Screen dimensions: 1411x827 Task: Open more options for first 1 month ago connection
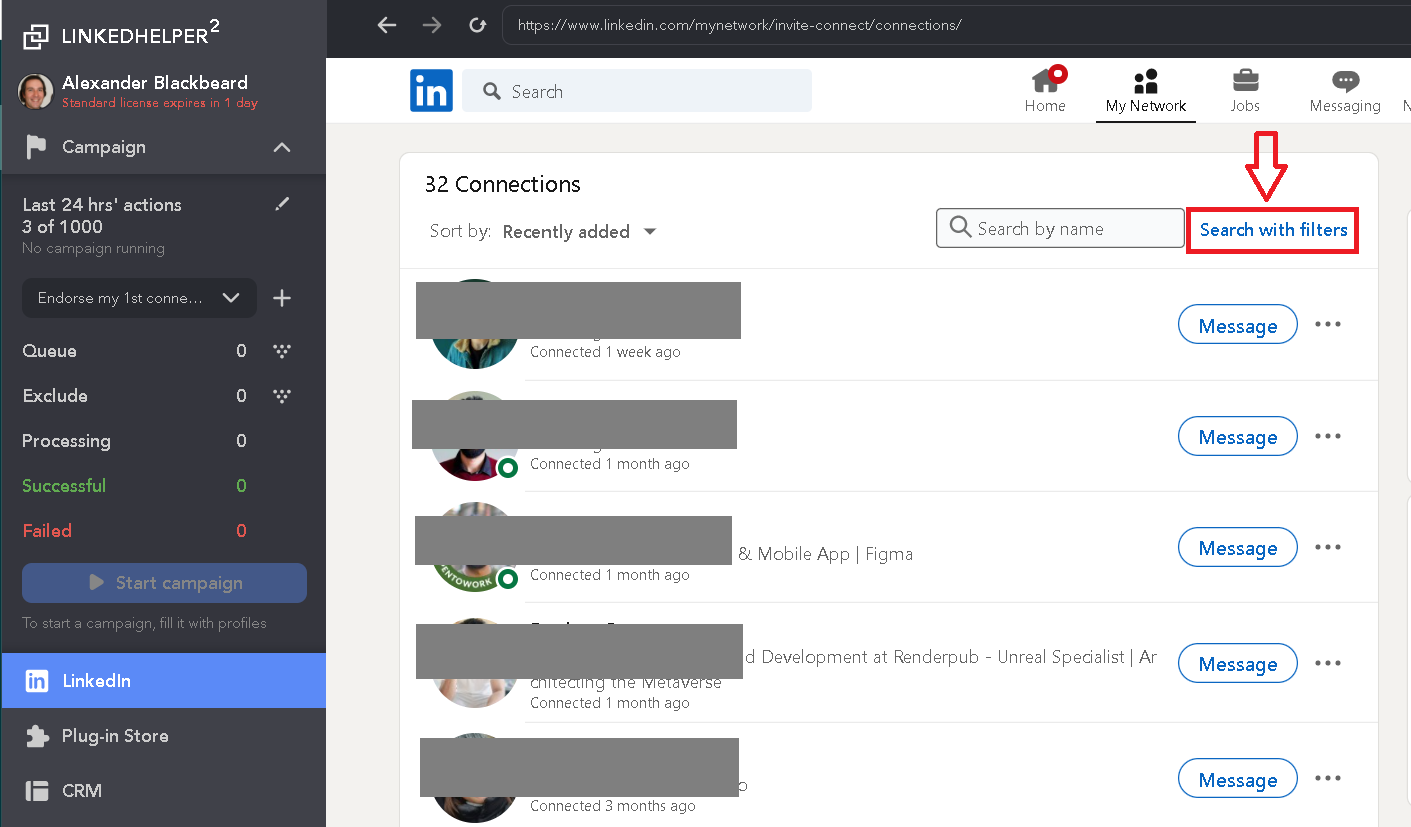[x=1327, y=436]
